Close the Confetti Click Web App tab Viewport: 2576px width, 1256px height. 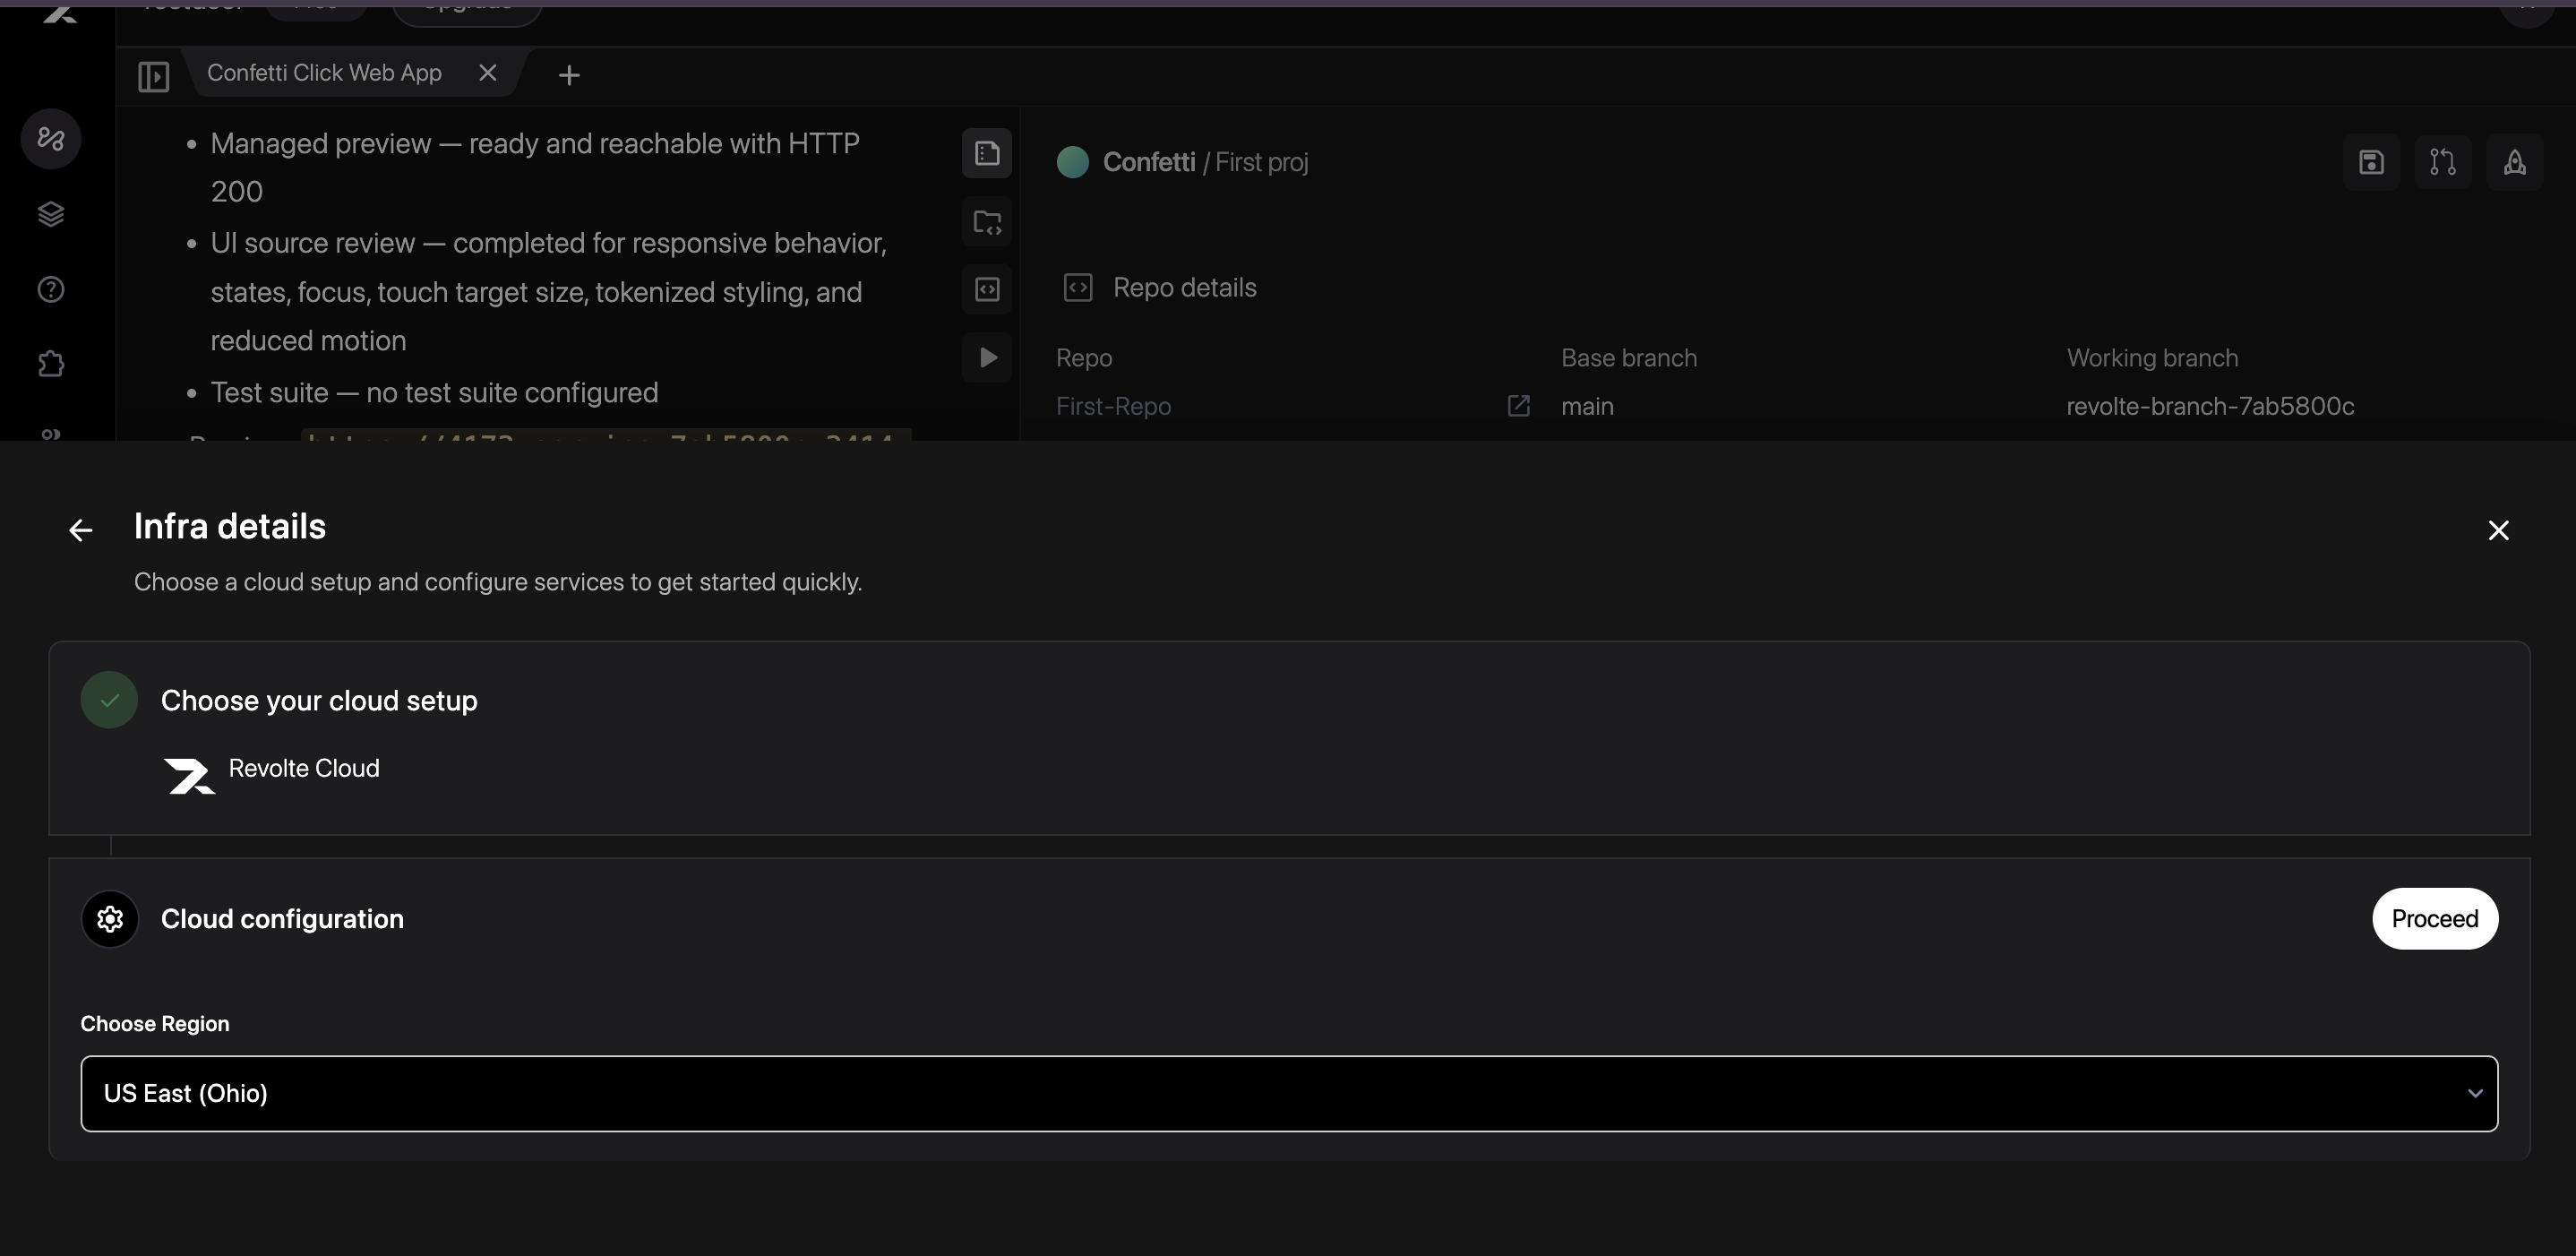[x=487, y=73]
